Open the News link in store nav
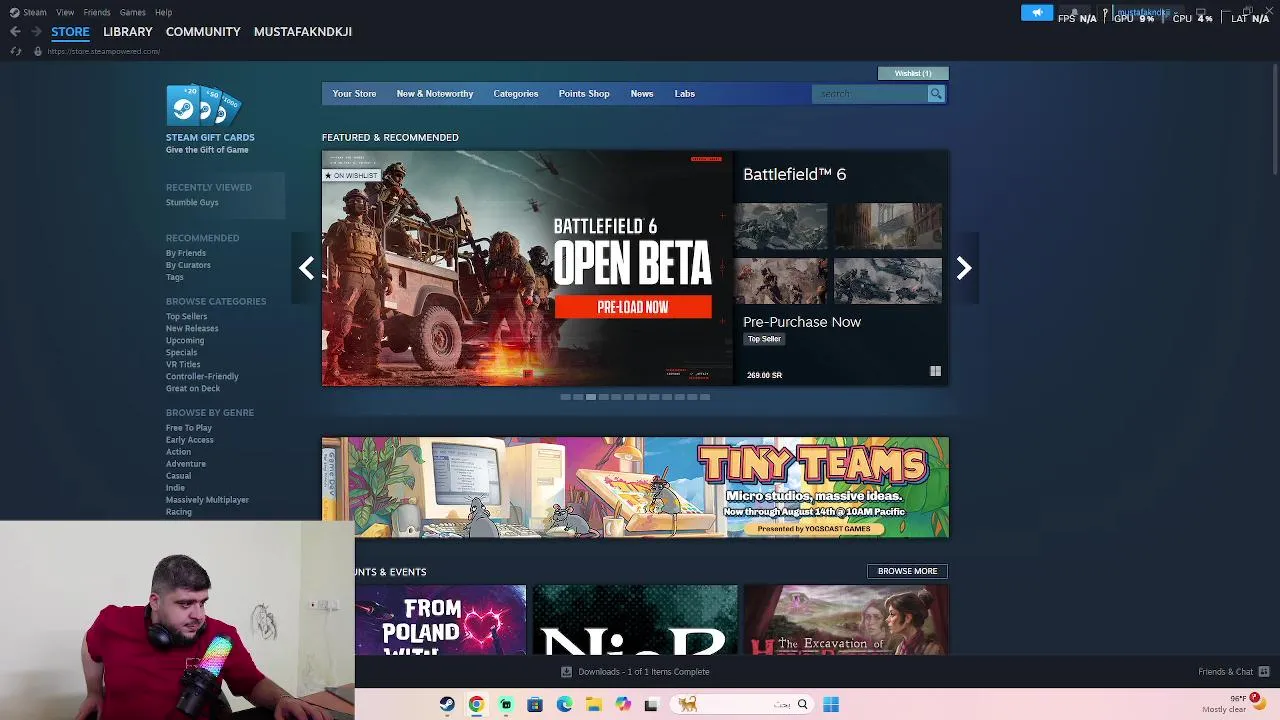Screen dimensions: 1280x720 [x=642, y=94]
